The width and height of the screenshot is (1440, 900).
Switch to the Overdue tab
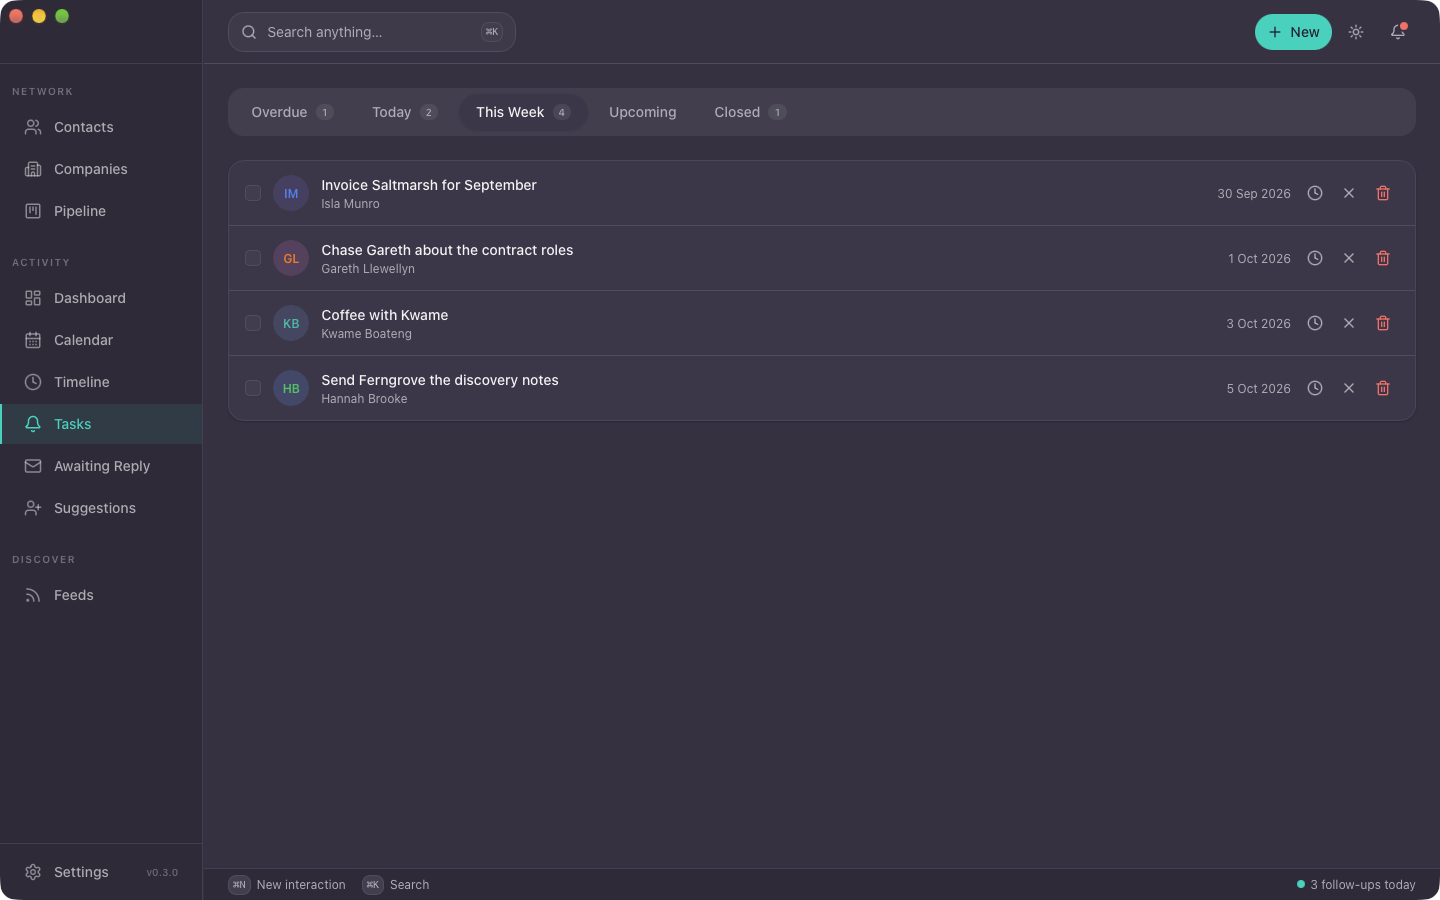(x=292, y=112)
